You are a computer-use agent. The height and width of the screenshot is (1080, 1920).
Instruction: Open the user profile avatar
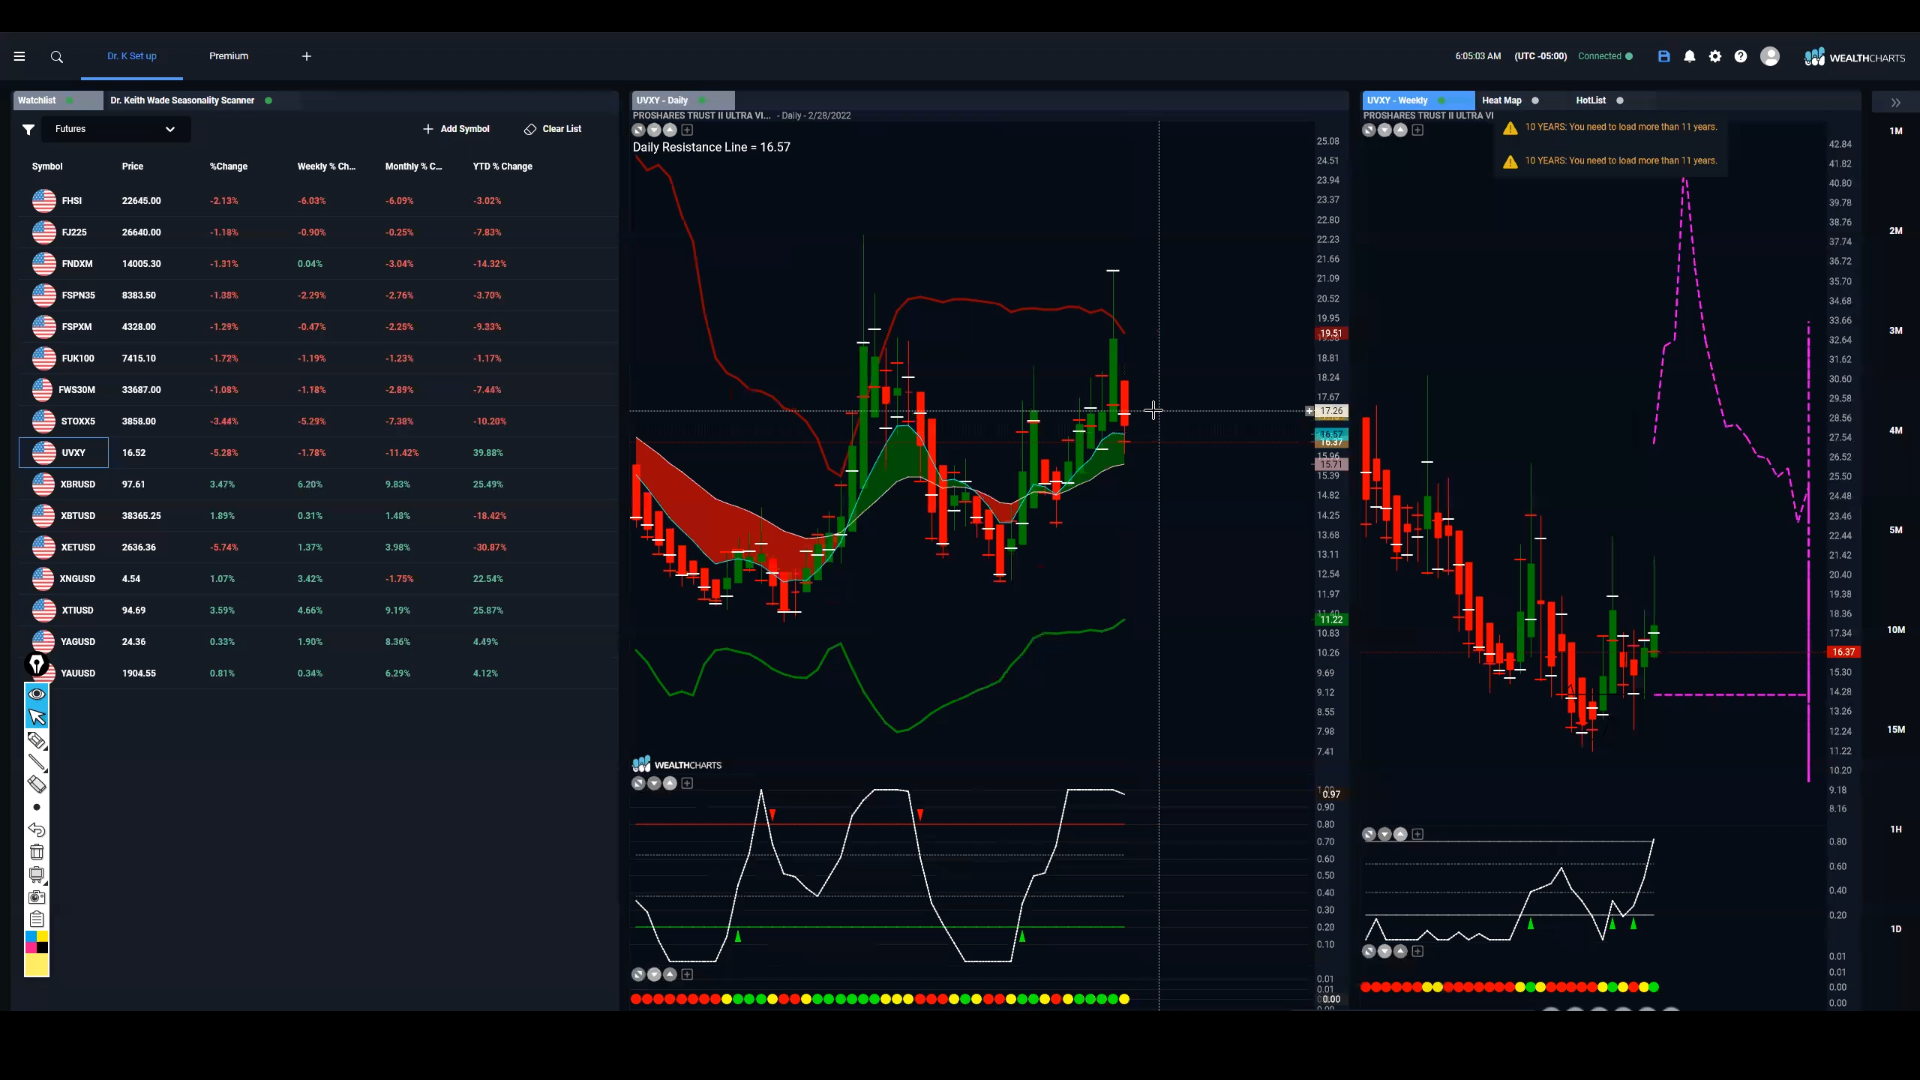[1770, 57]
